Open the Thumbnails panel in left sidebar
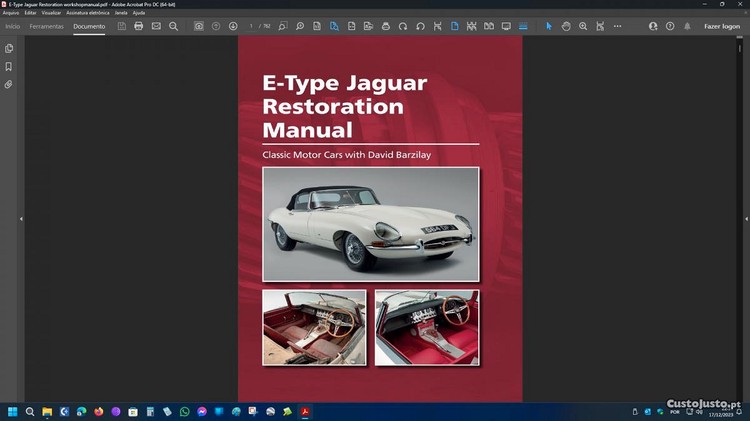Screen dimensions: 750x421 (x=9, y=48)
